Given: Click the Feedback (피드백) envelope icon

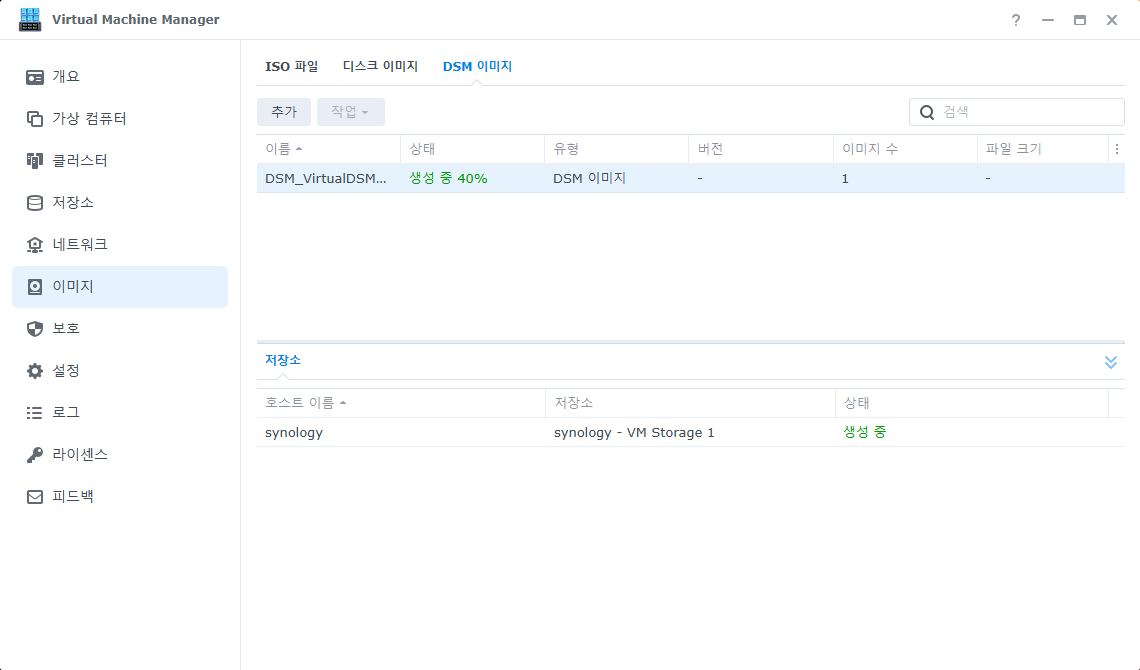Looking at the screenshot, I should (x=35, y=497).
